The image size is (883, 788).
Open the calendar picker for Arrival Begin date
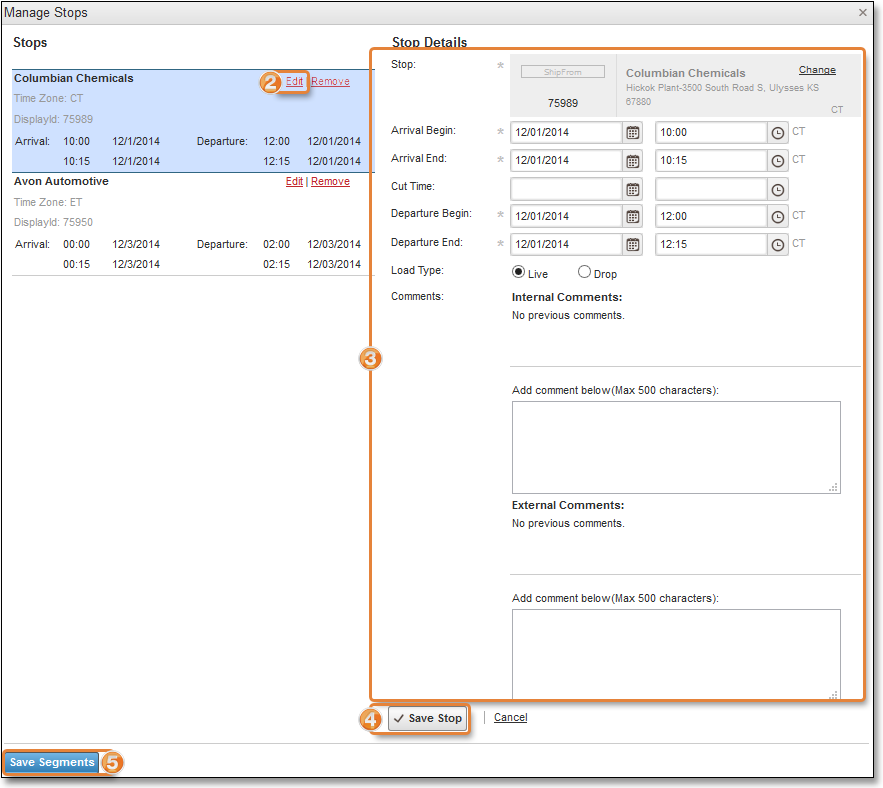633,132
